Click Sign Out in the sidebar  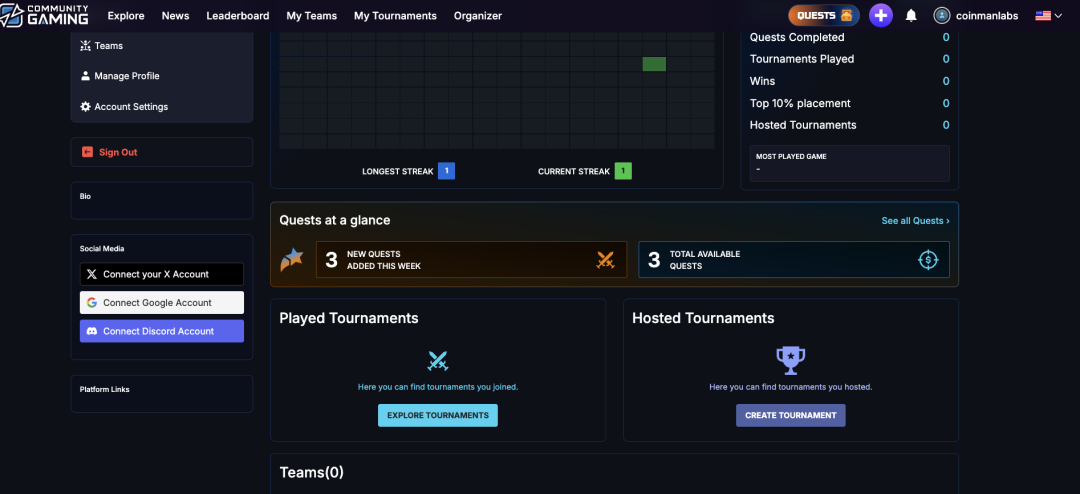click(118, 152)
